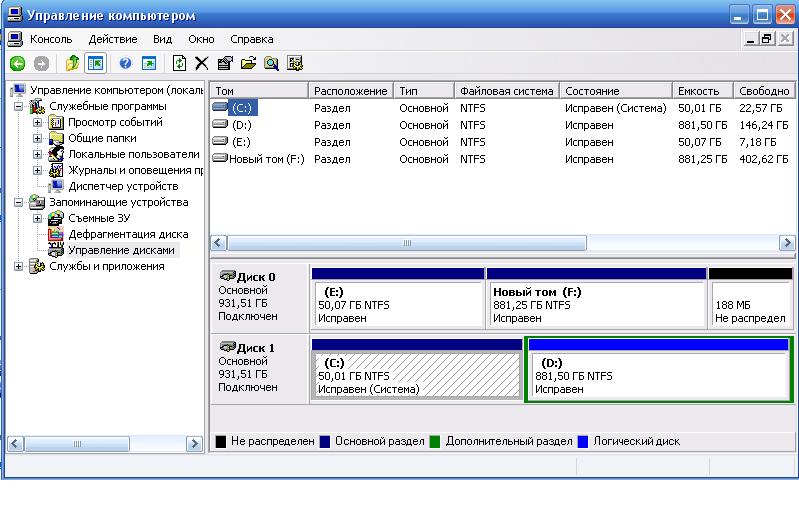Image resolution: width=799 pixels, height=512 pixels.
Task: Expand the Просмотр событий tree node
Action: pyautogui.click(x=38, y=122)
